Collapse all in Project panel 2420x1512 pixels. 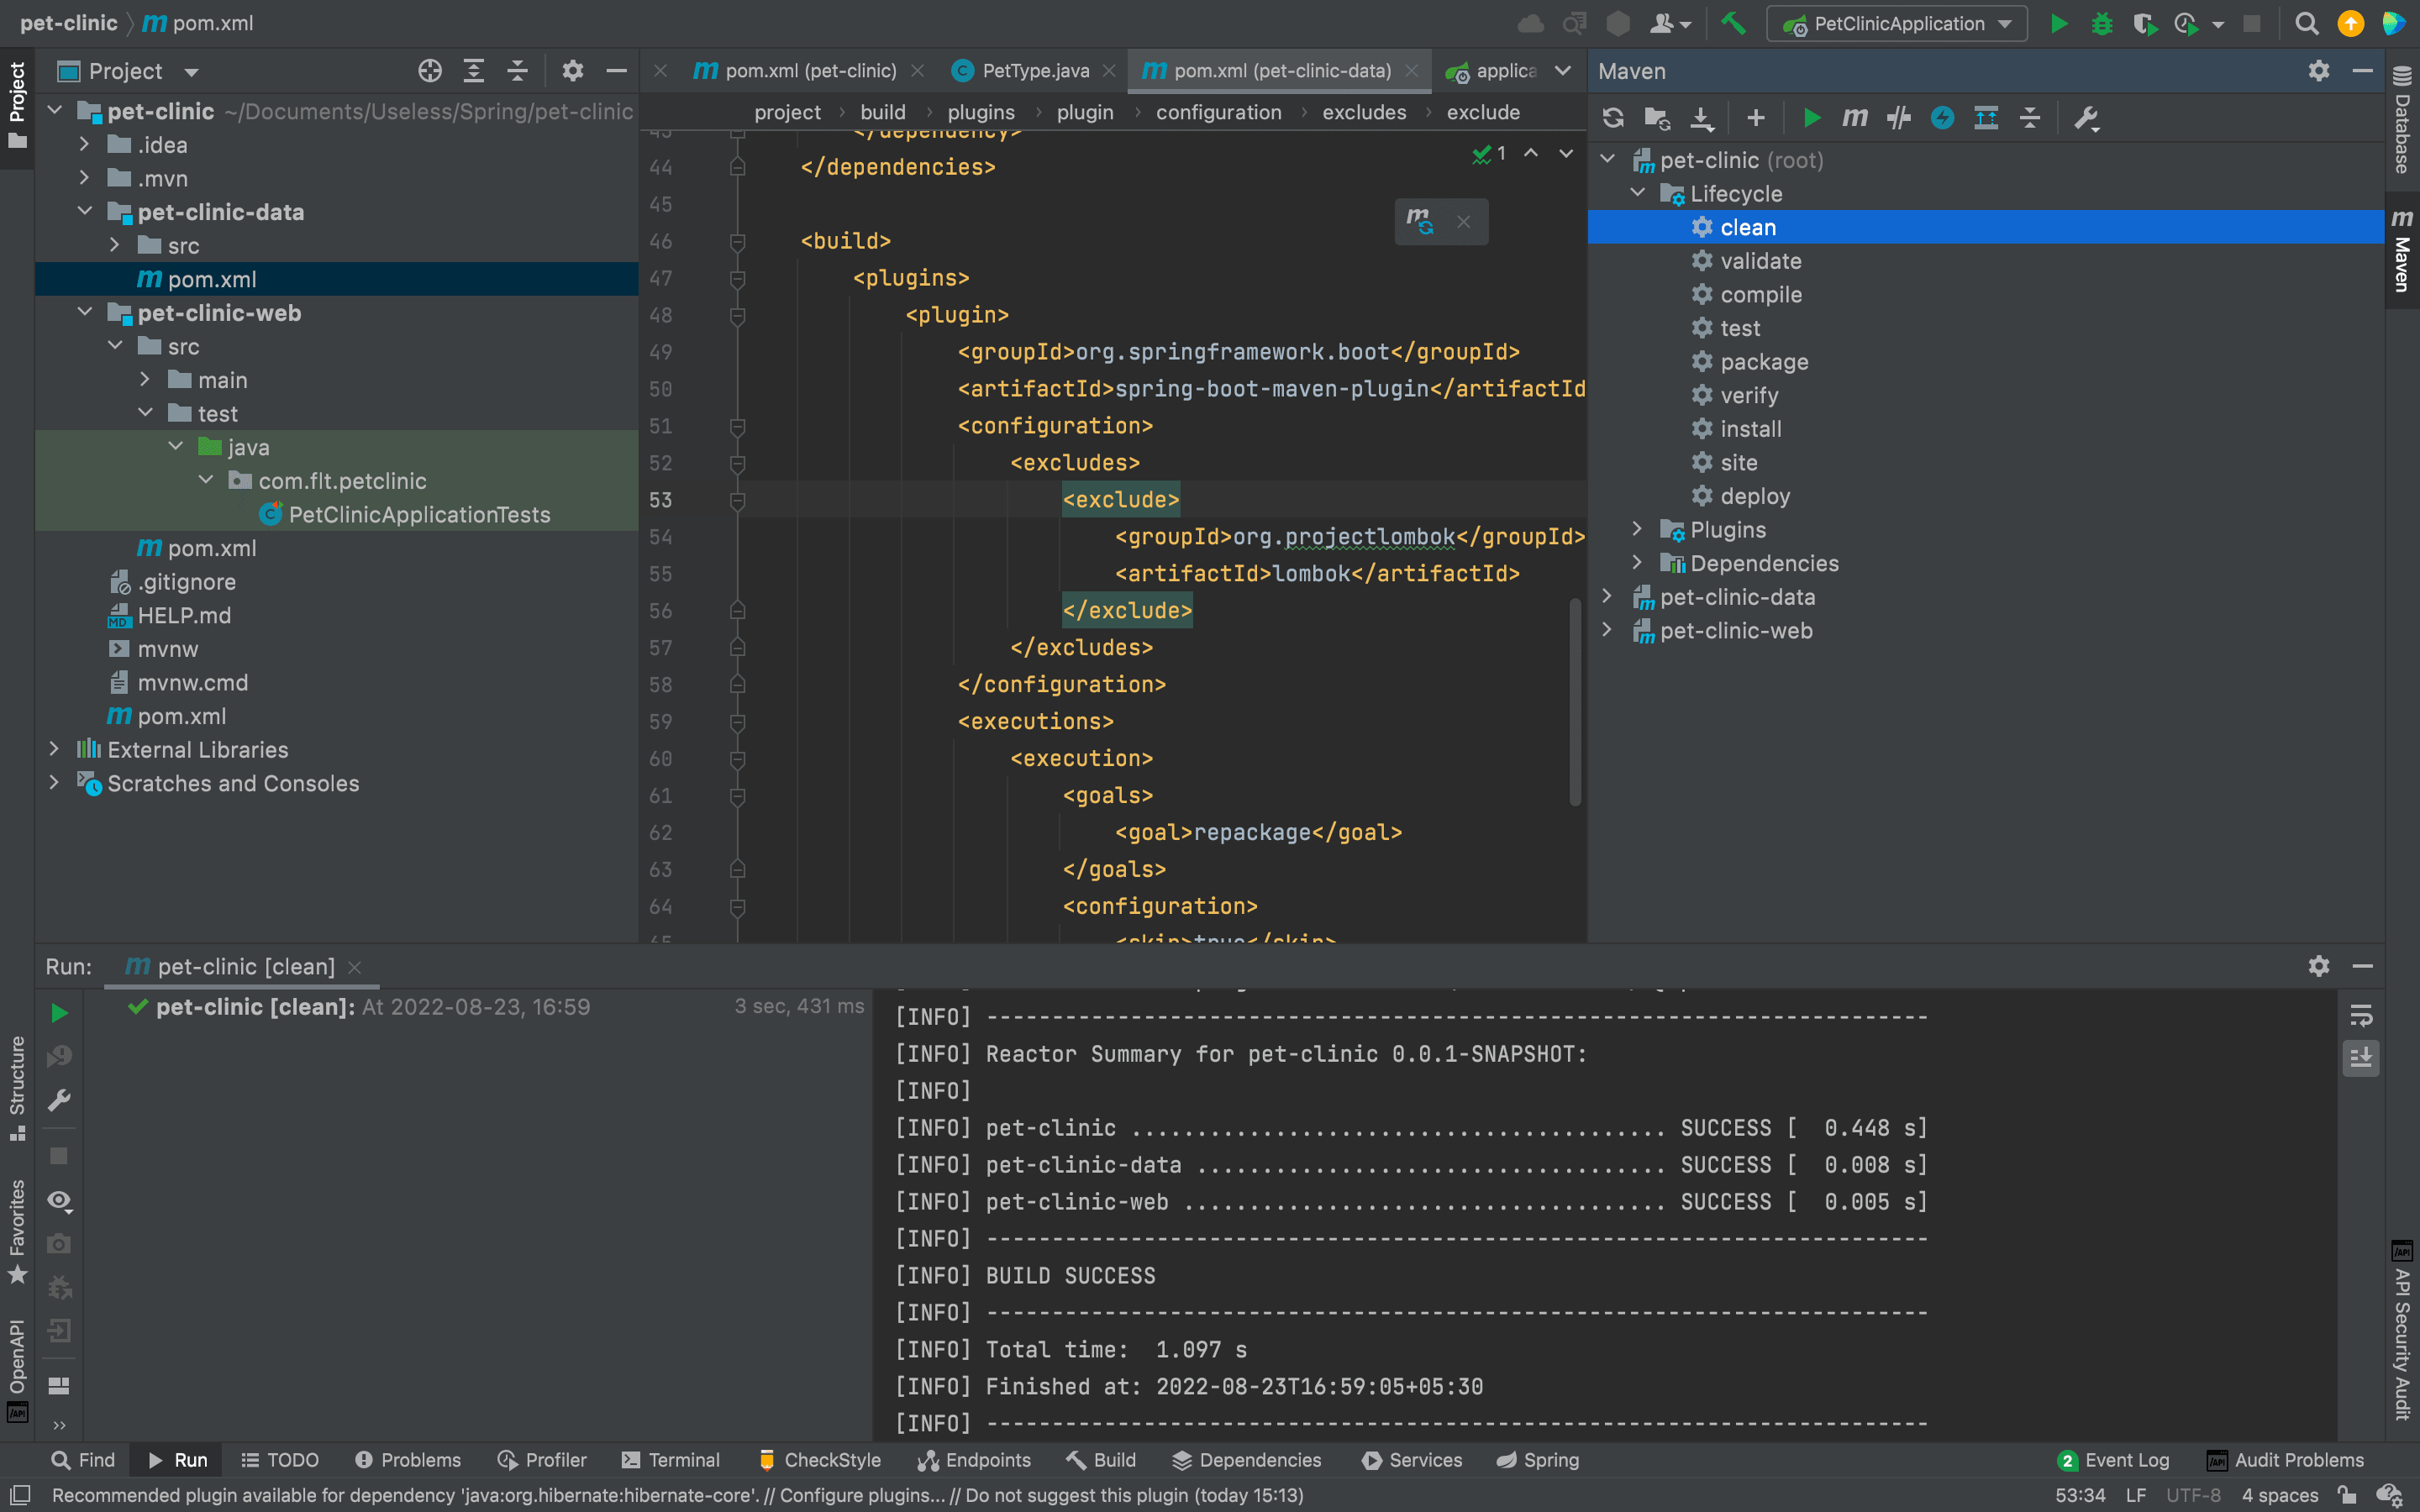click(x=518, y=71)
